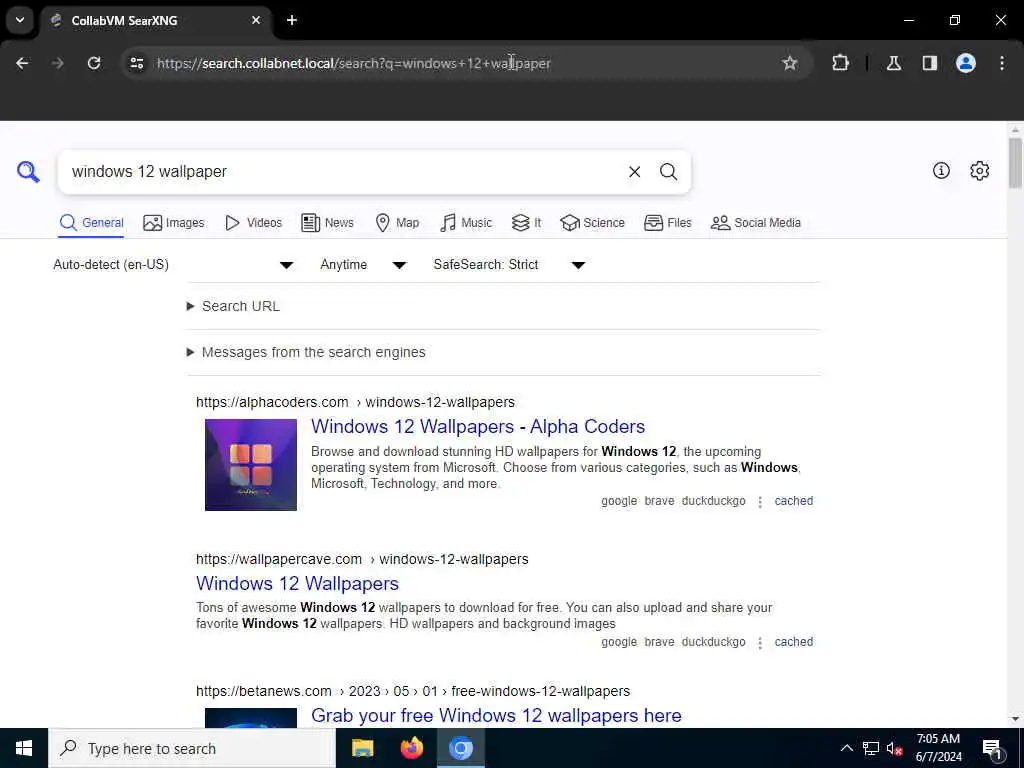The image size is (1024, 768).
Task: Open the network status tray icon
Action: coord(871,748)
